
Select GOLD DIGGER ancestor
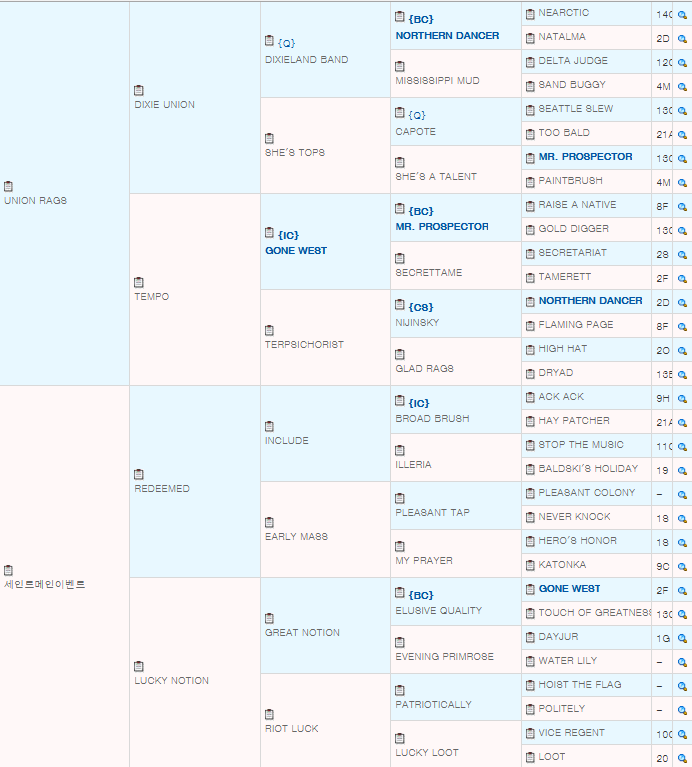pos(573,228)
